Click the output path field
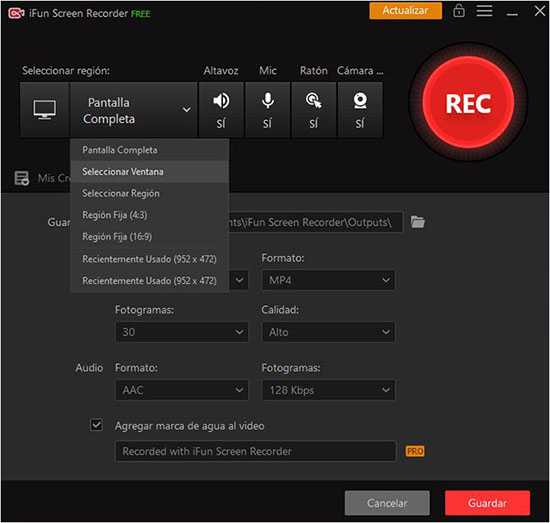This screenshot has height=523, width=550. [x=316, y=222]
